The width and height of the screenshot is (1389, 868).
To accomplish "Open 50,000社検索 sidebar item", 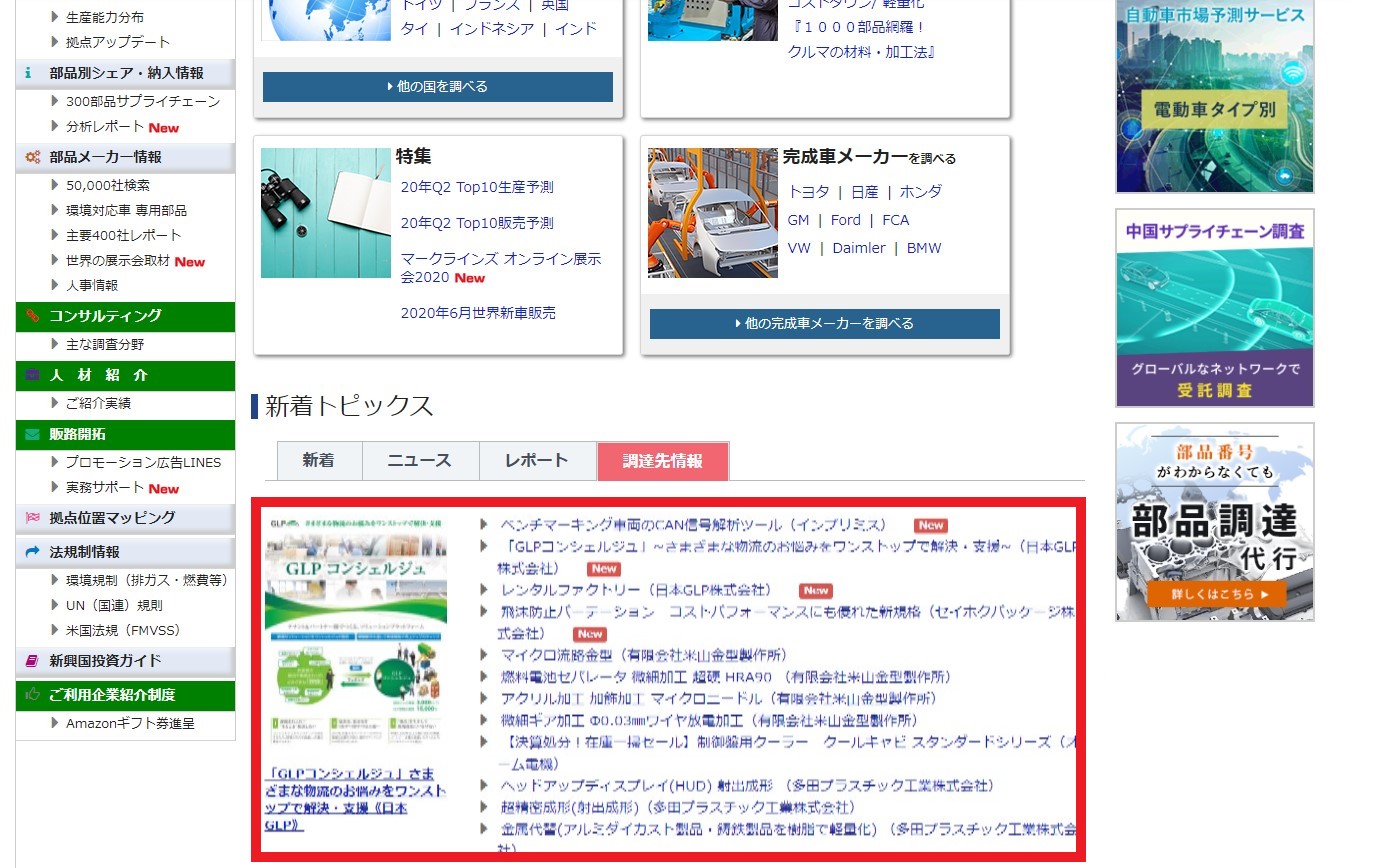I will point(108,185).
